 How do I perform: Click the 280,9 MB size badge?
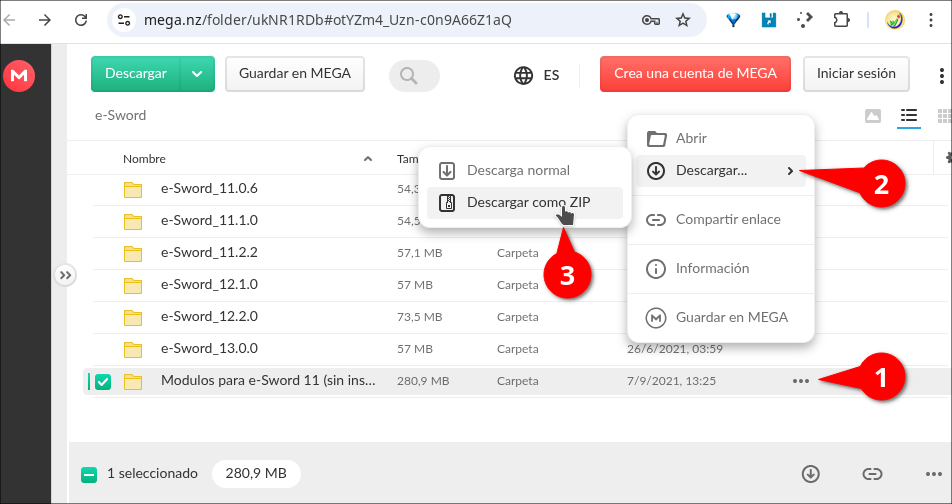(256, 474)
